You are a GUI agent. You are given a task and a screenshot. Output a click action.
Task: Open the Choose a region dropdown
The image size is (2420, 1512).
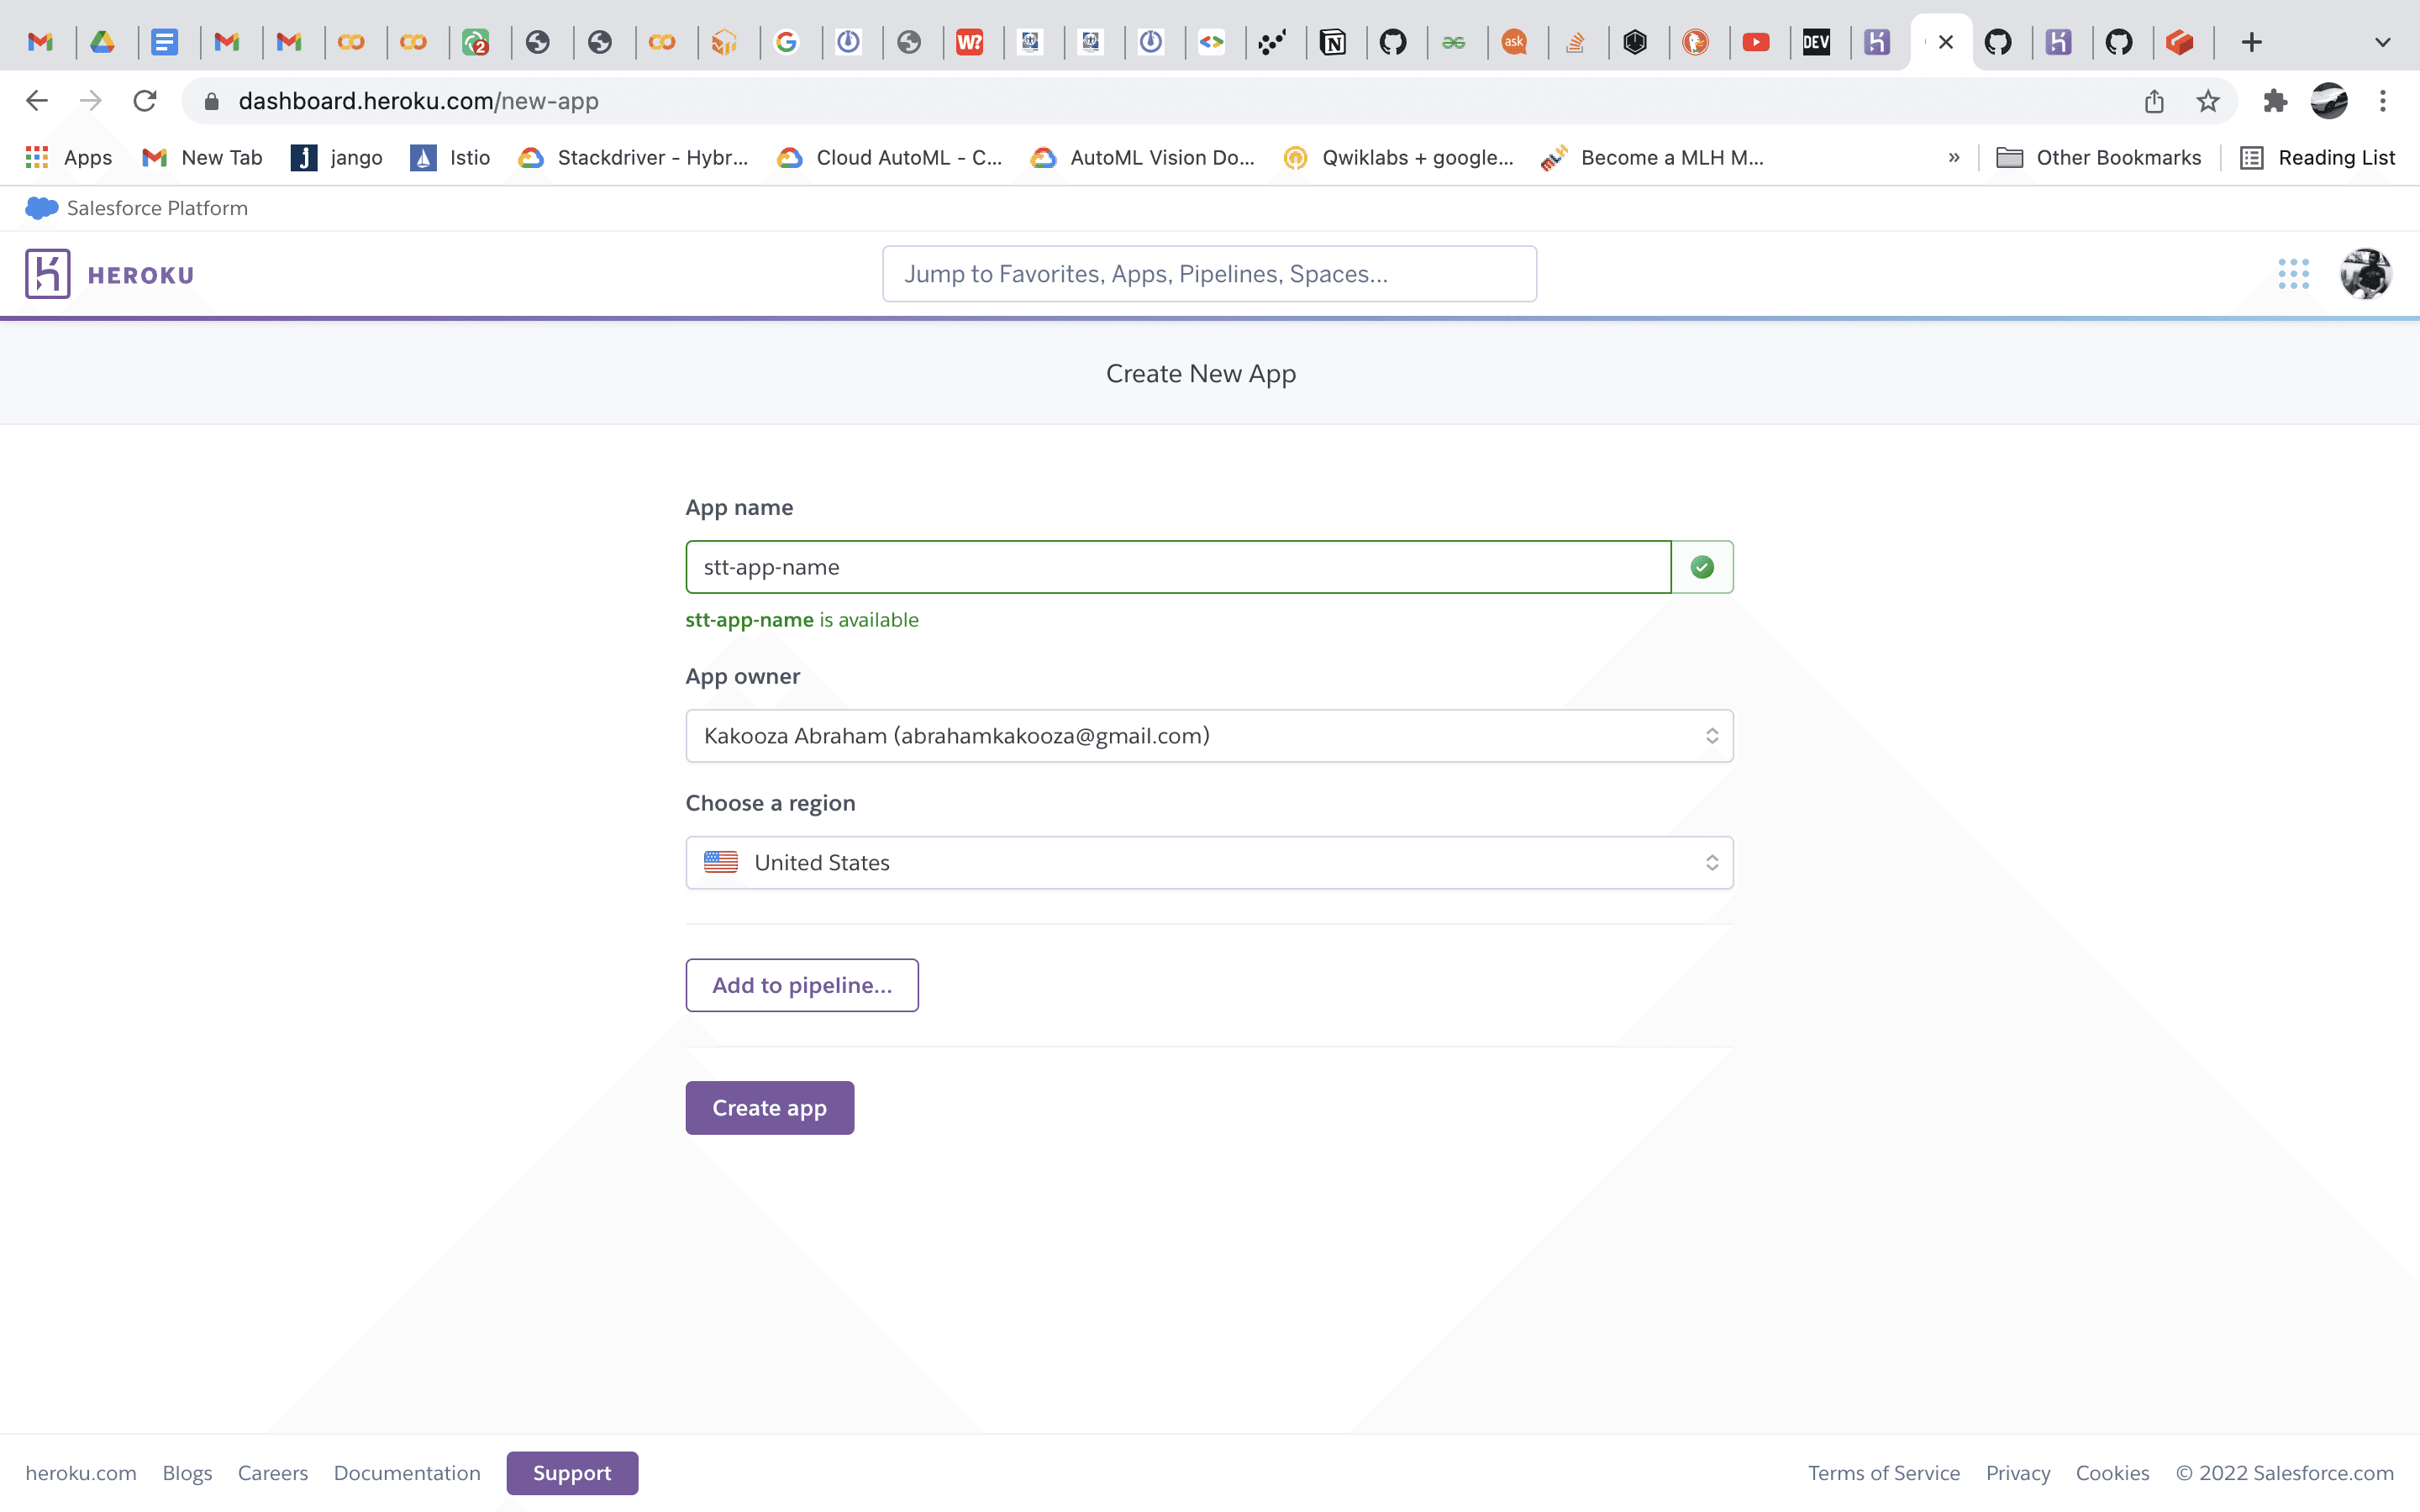(1208, 862)
